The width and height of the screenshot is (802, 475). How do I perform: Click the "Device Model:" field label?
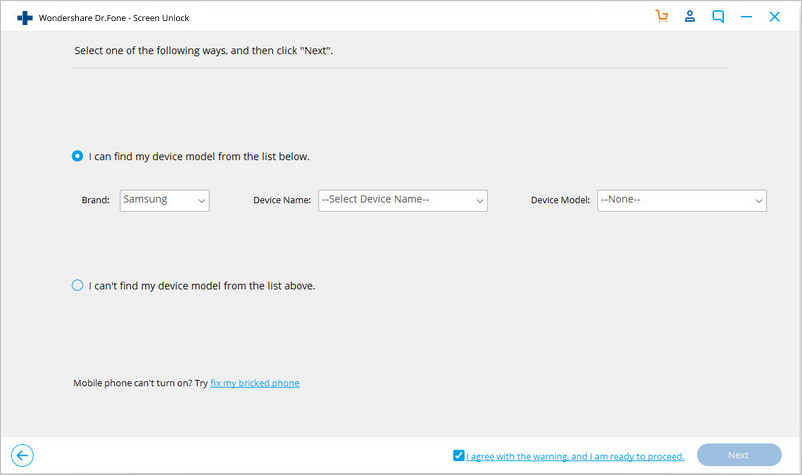point(561,200)
